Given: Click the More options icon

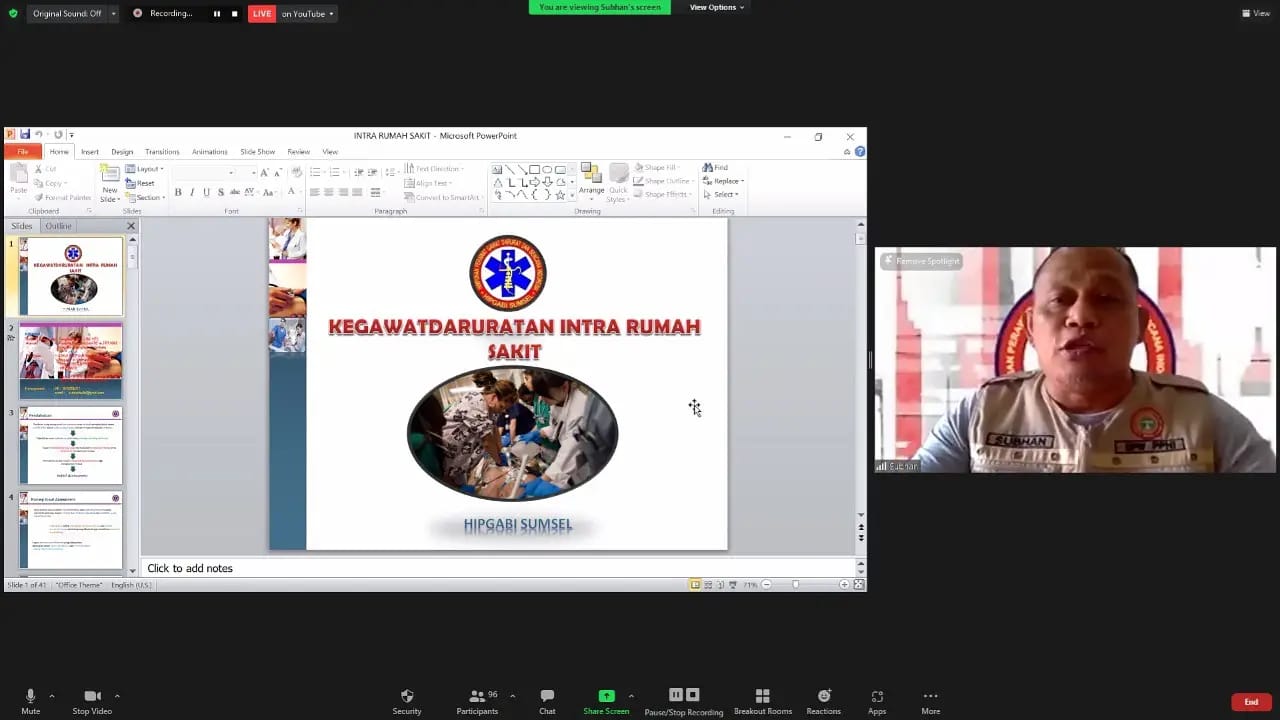Looking at the screenshot, I should [x=930, y=696].
